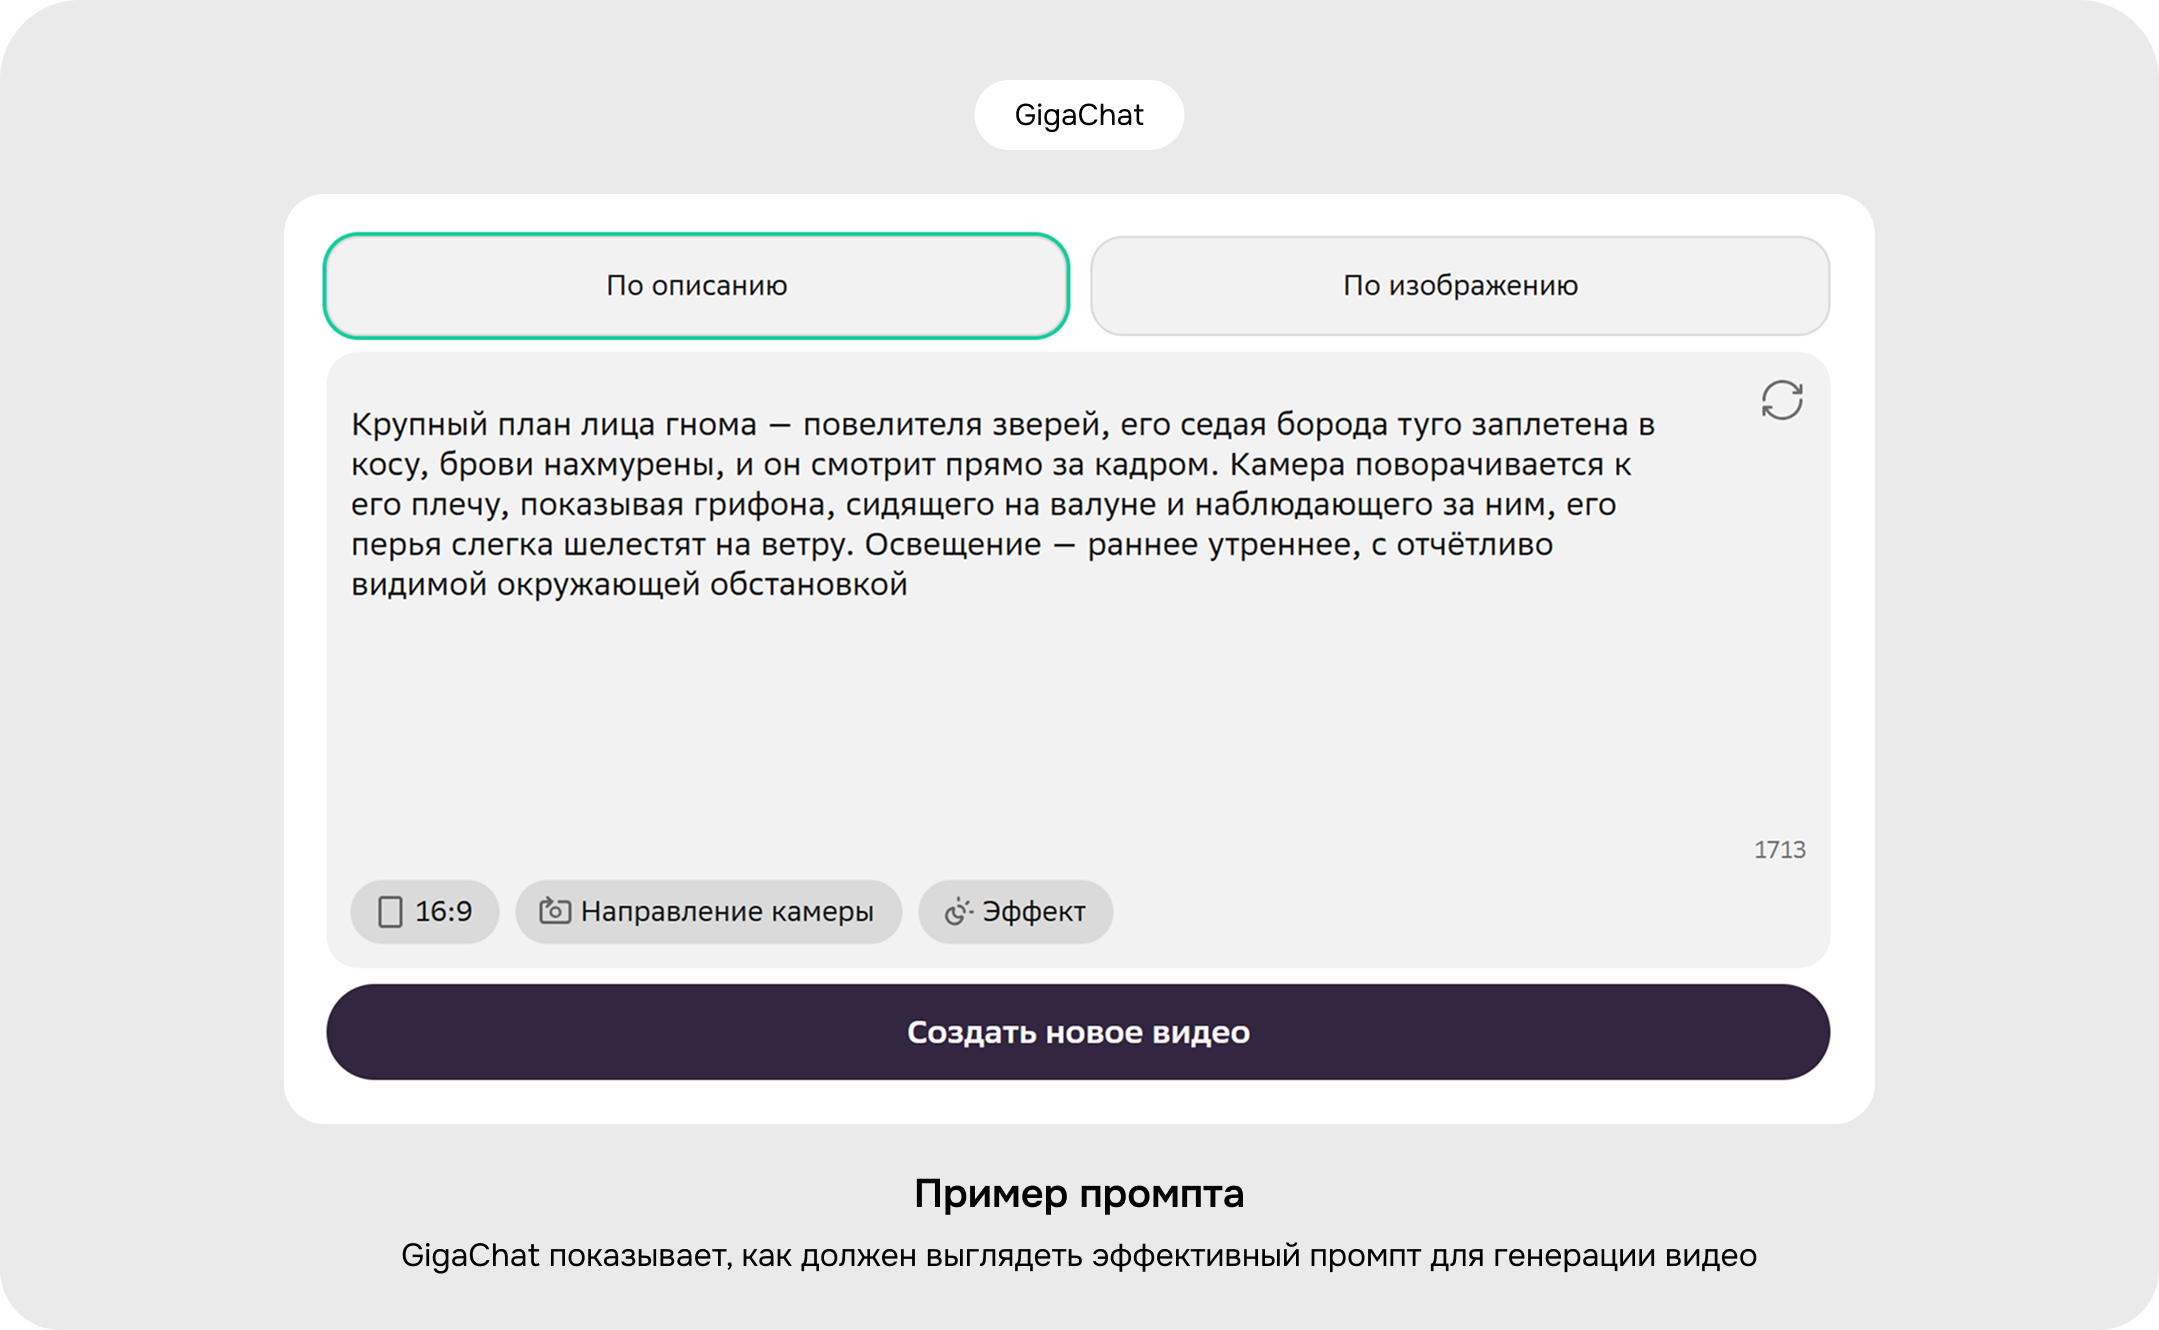Select the "По описанию" tab

[697, 286]
